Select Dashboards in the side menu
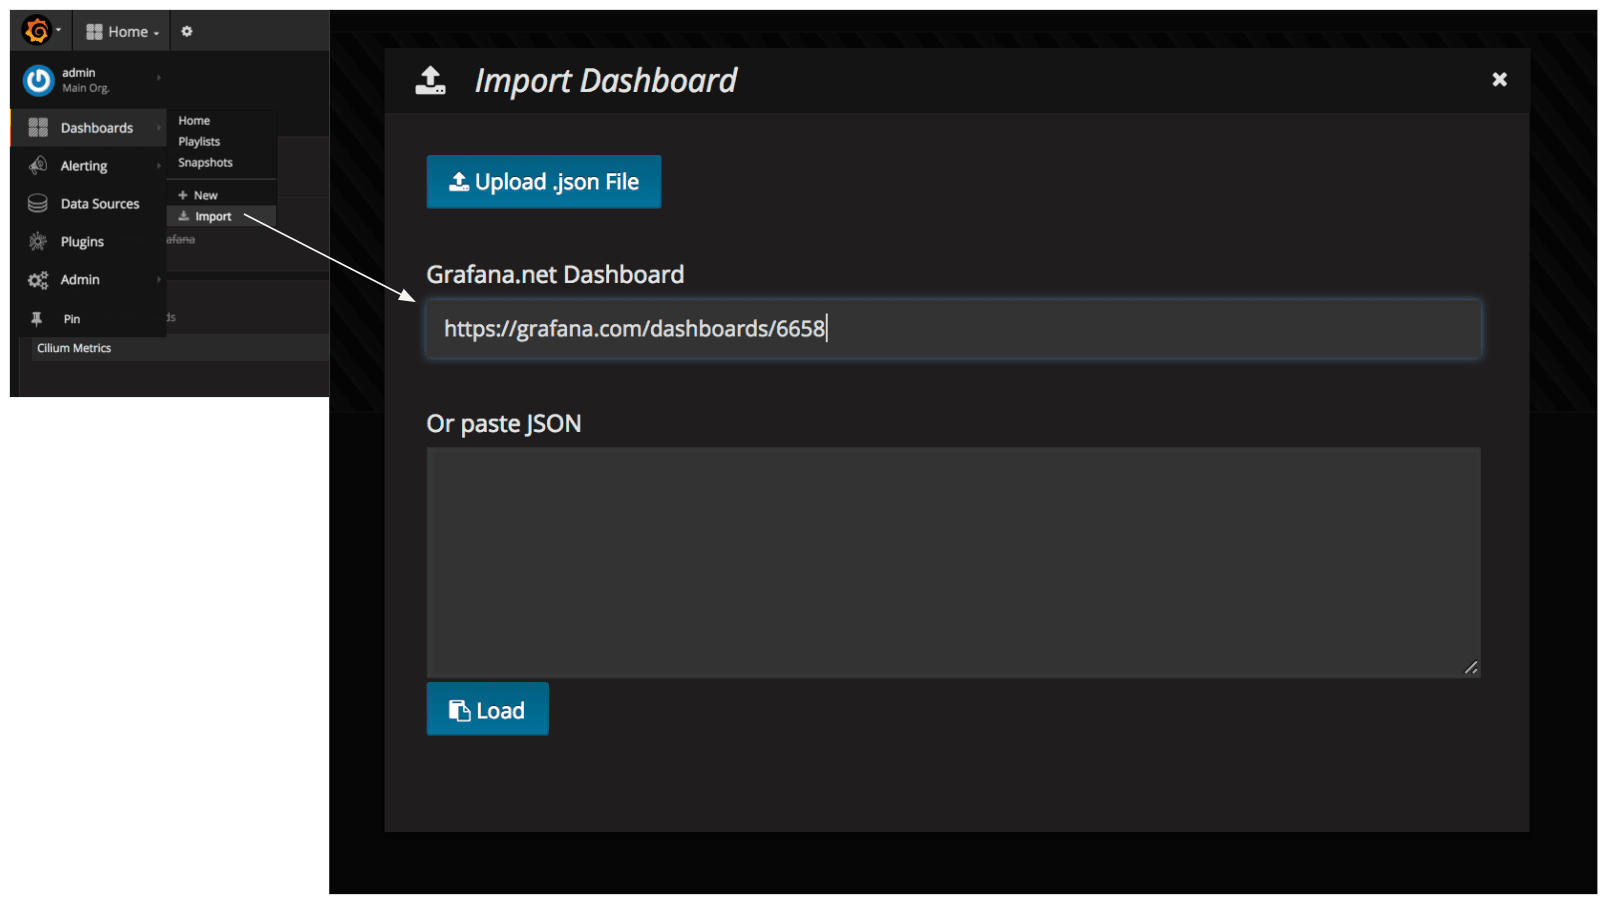The height and width of the screenshot is (908, 1614). click(88, 128)
